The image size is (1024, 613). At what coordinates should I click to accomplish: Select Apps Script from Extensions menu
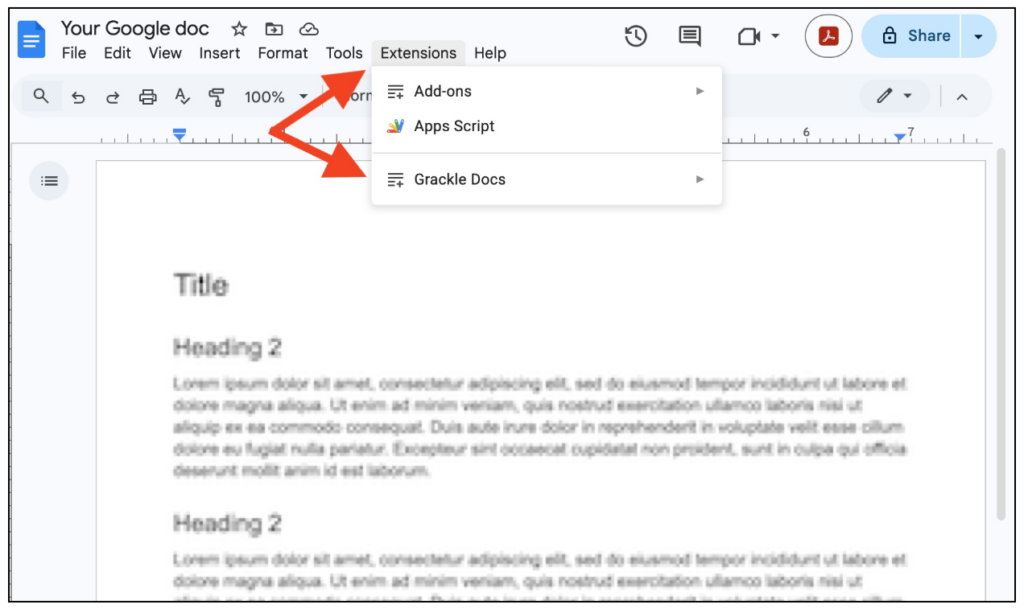(454, 126)
